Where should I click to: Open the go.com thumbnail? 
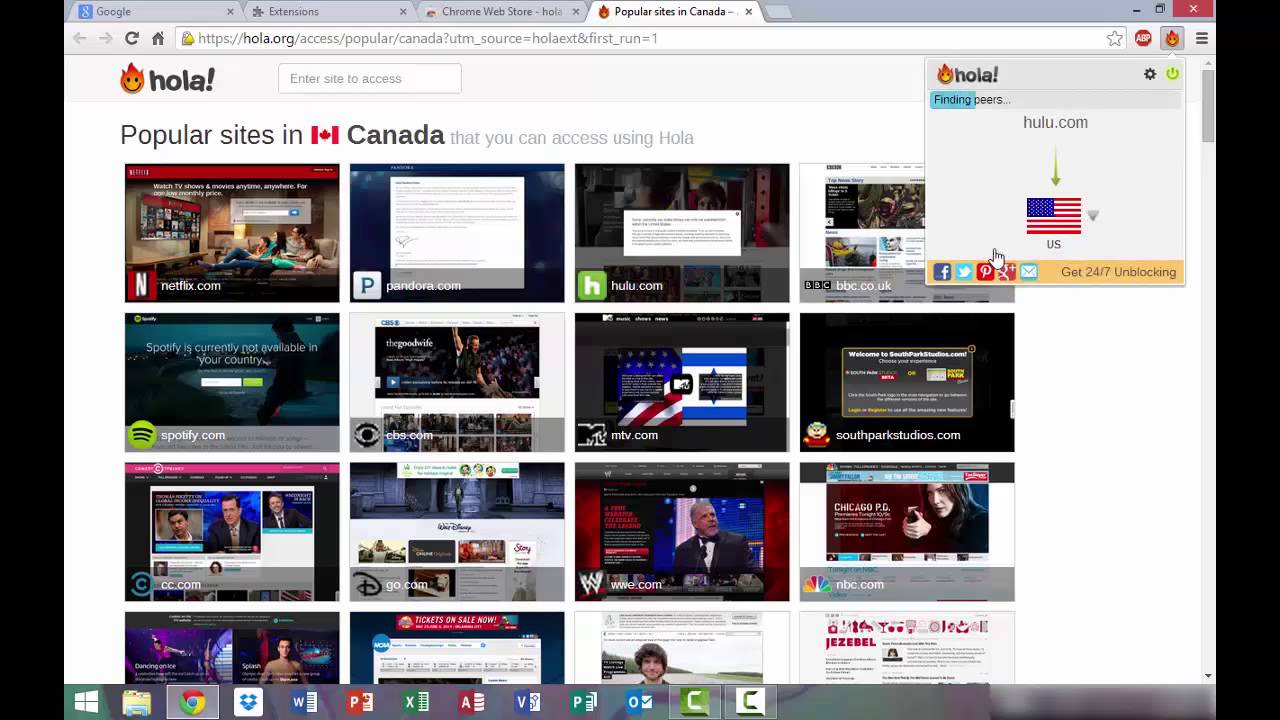(x=457, y=532)
